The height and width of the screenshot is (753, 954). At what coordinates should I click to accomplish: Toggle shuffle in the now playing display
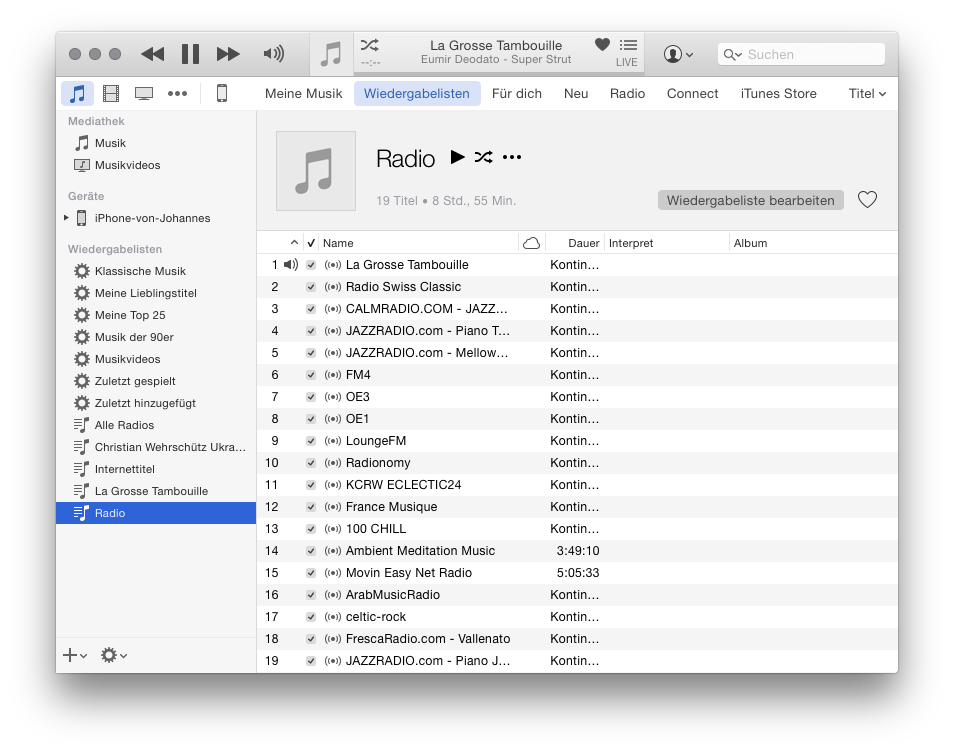coord(369,45)
